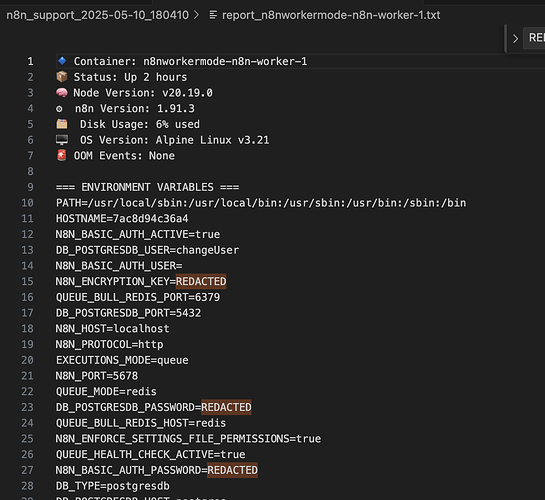Image resolution: width=545 pixels, height=500 pixels.
Task: Click the highlighted REDACTED after N8N_BASIC_AUTH_PASSWORD
Action: click(x=233, y=470)
